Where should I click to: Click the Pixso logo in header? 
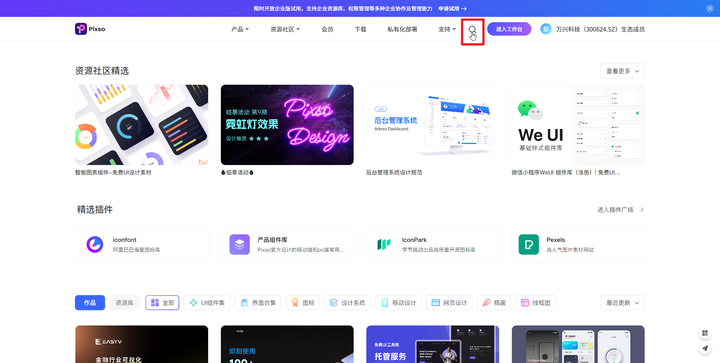tap(90, 29)
